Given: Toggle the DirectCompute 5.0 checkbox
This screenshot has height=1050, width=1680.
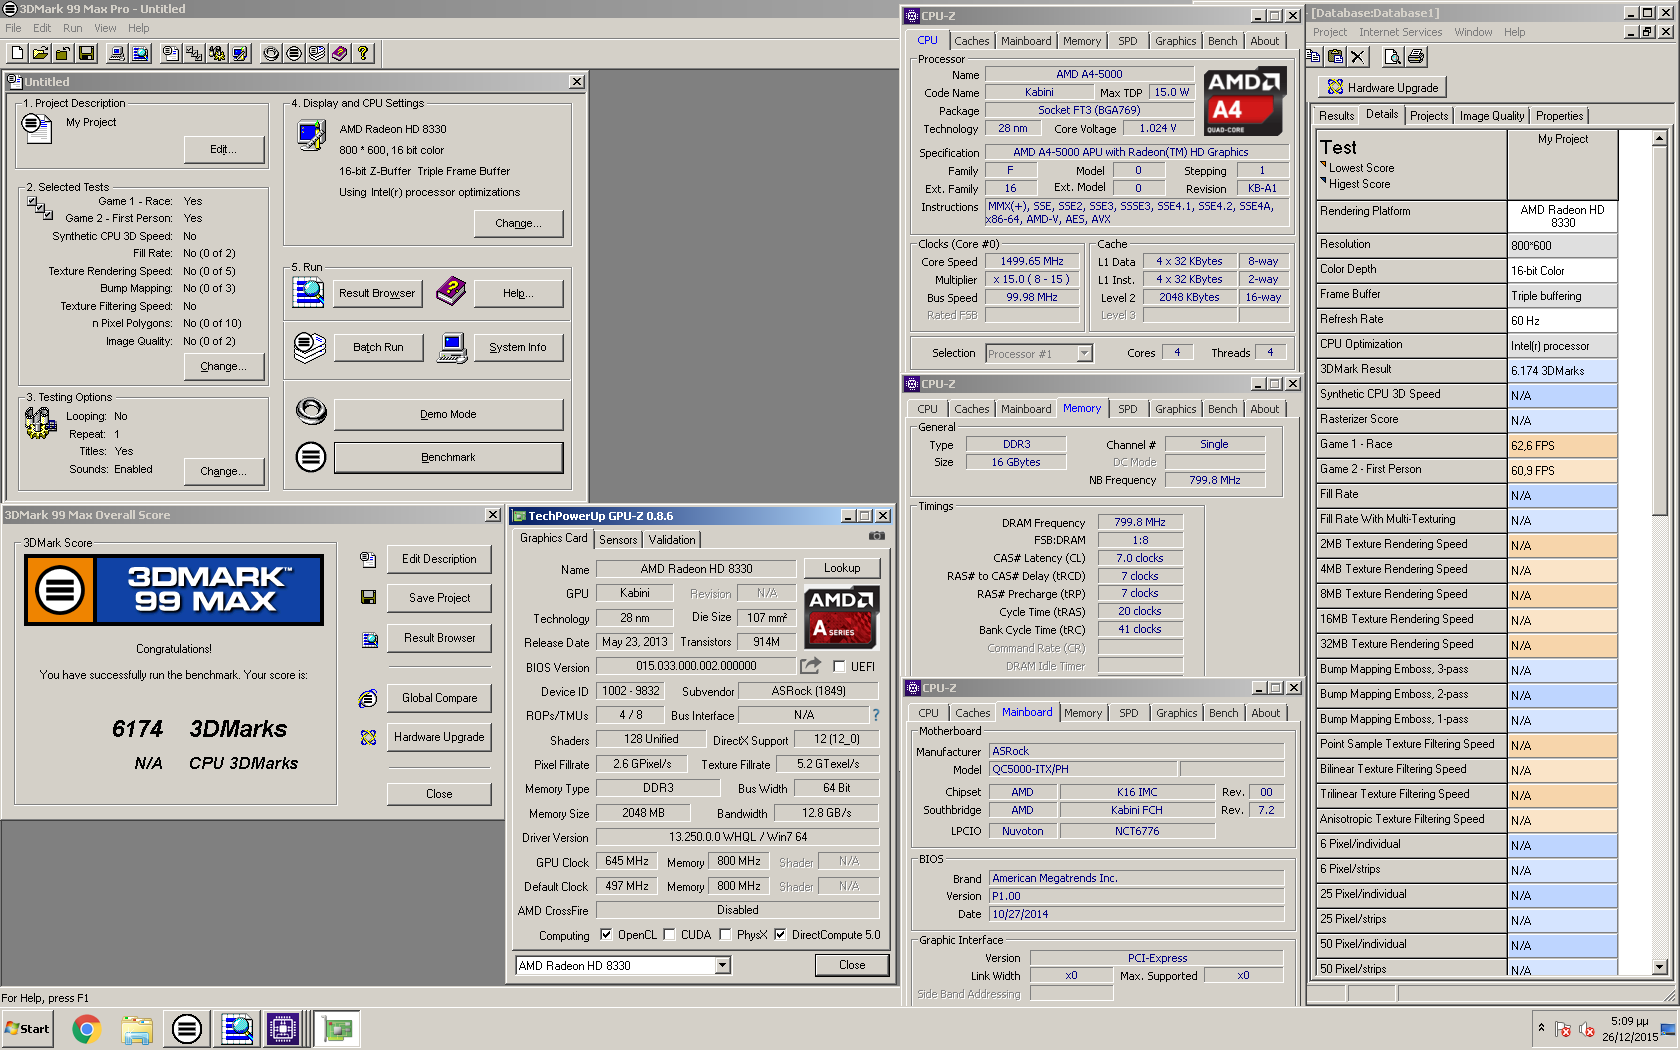Looking at the screenshot, I should [780, 935].
